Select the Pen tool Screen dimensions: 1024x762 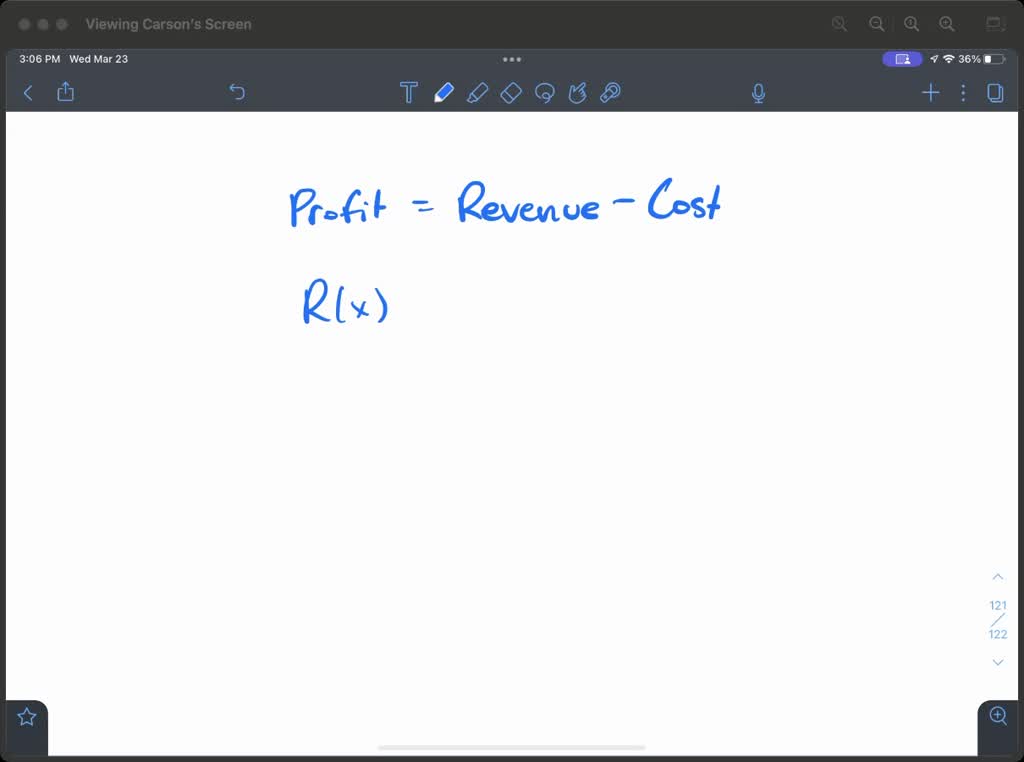coord(444,92)
